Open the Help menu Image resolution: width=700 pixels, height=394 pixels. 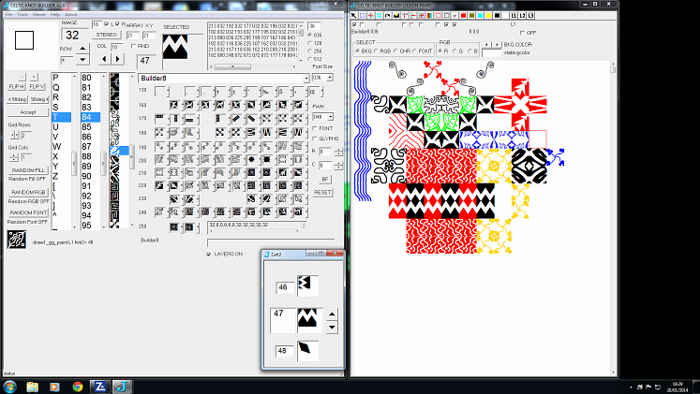click(55, 15)
